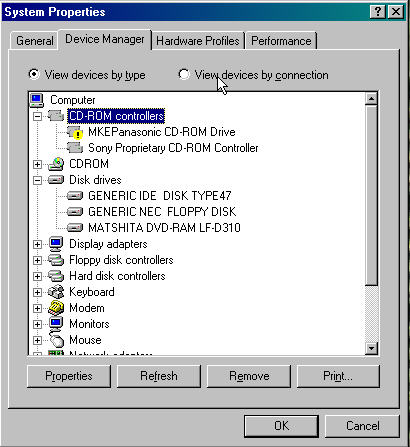410x447 pixels.
Task: Open the Performance tab
Action: [281, 41]
